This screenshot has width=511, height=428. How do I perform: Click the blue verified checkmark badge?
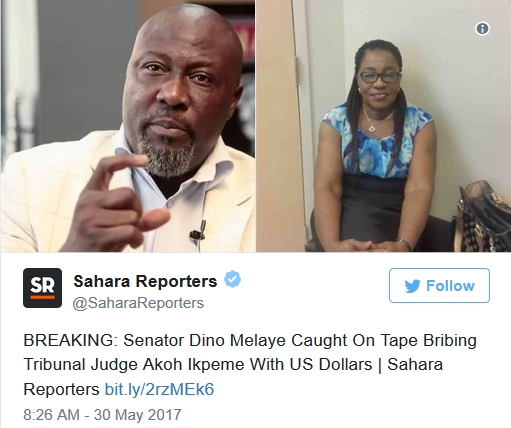[232, 279]
